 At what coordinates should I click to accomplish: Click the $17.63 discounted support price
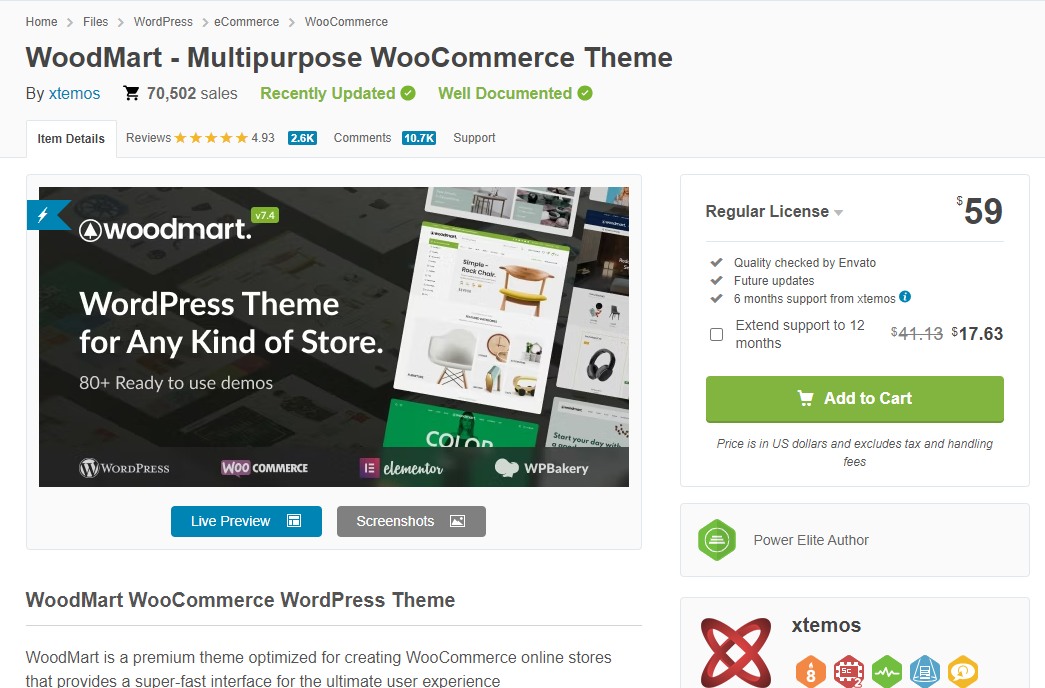tap(977, 333)
